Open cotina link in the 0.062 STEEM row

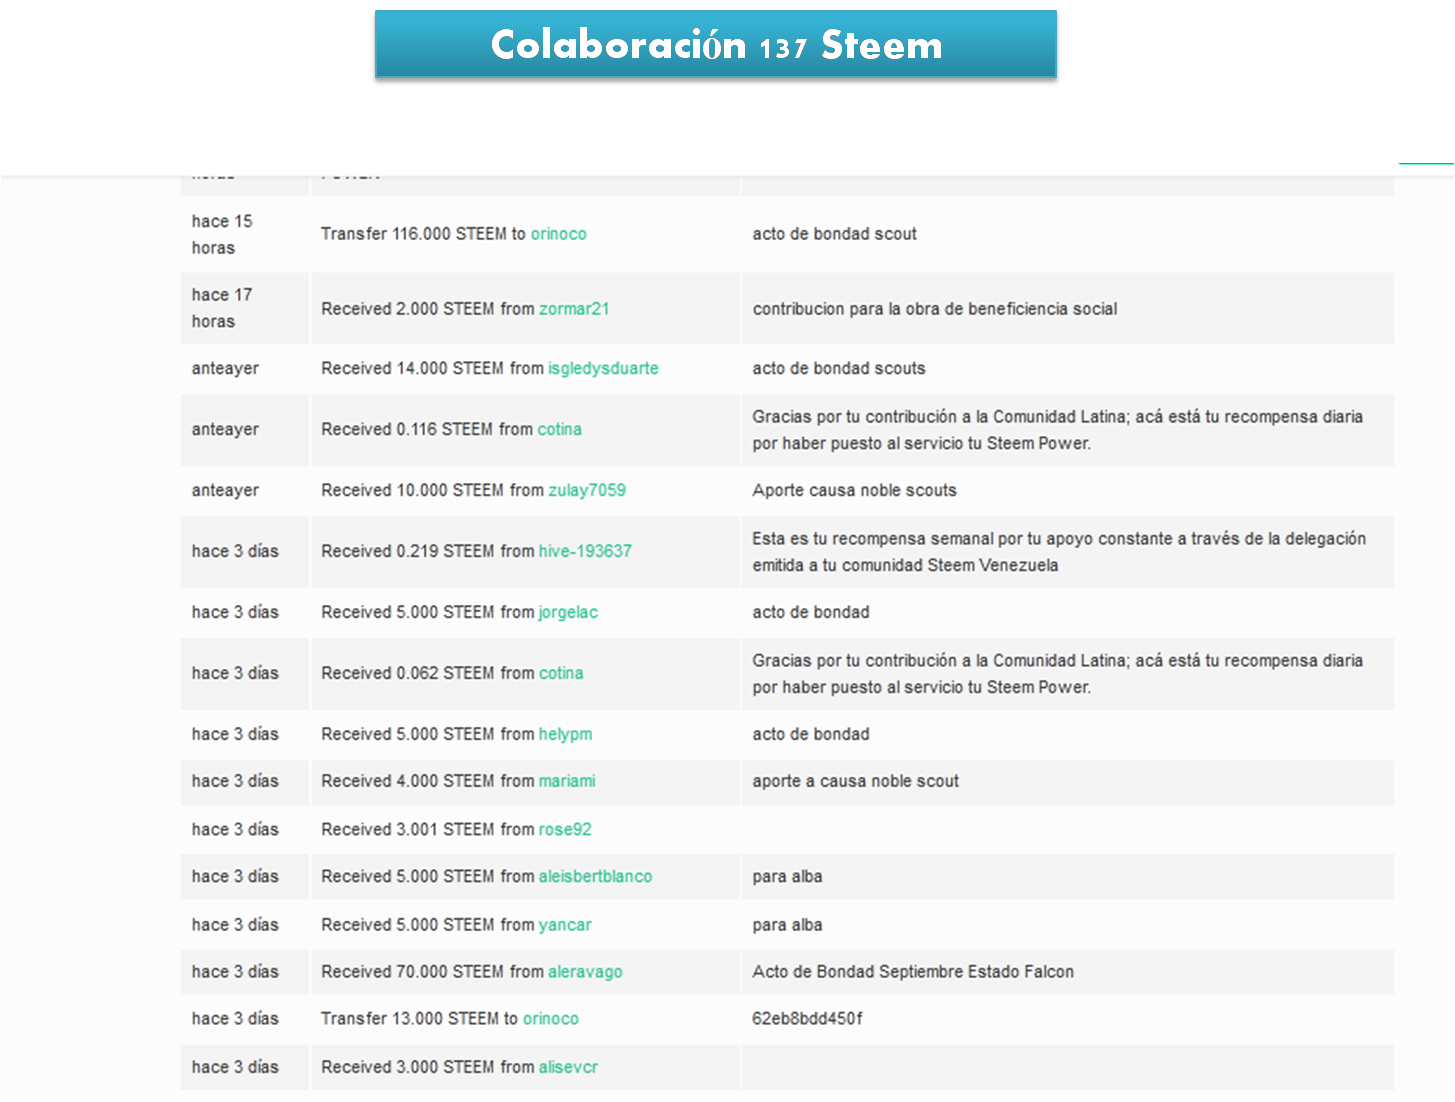(x=561, y=673)
